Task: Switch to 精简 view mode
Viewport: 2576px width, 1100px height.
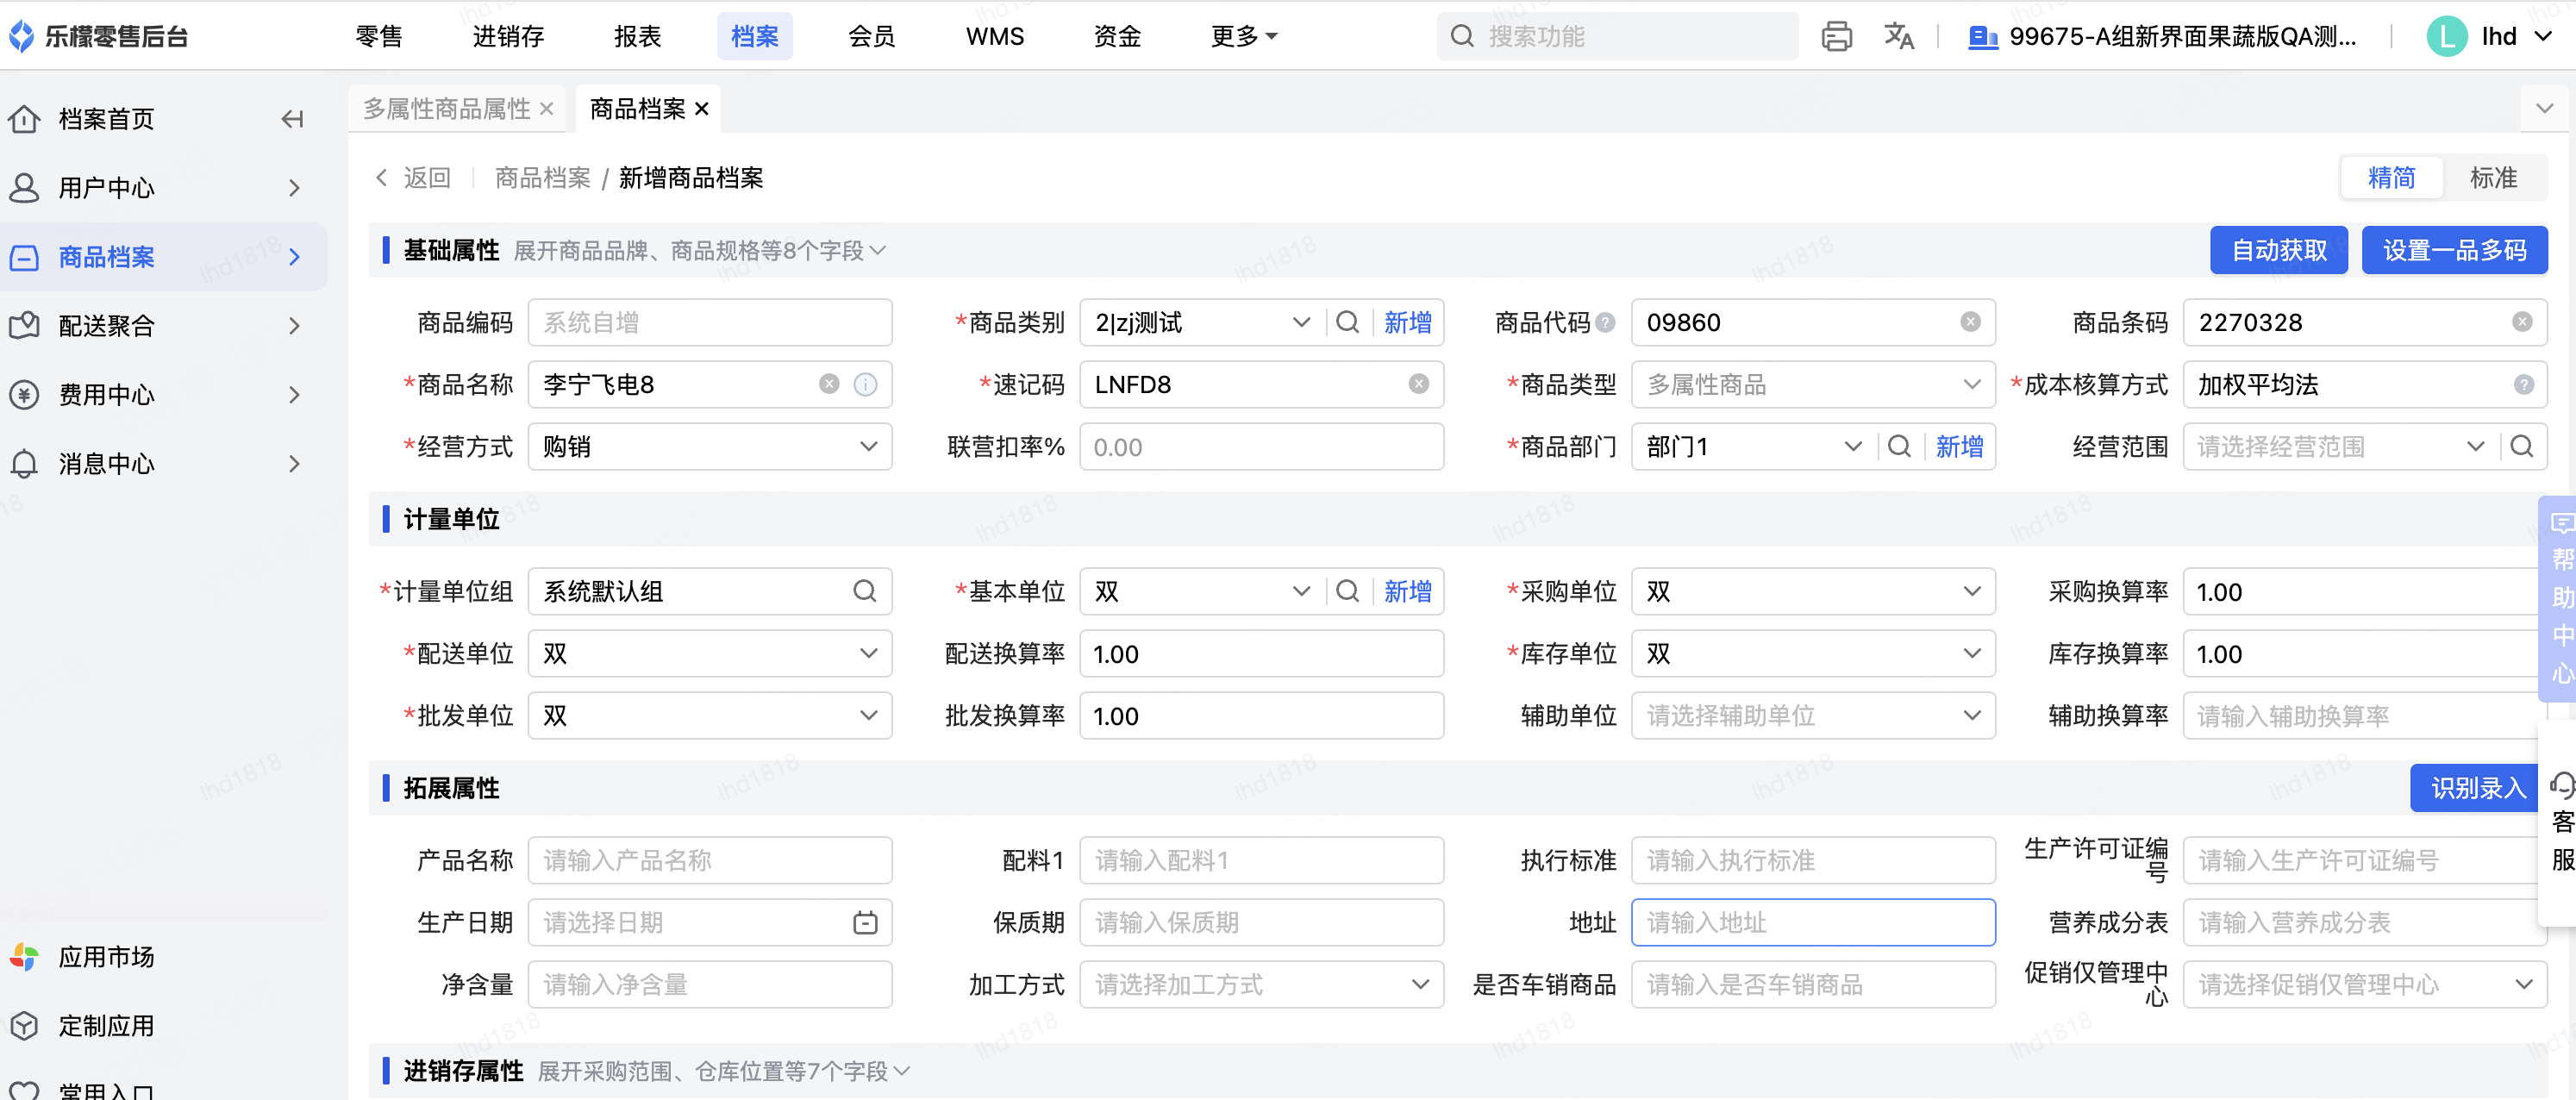Action: (x=2391, y=178)
